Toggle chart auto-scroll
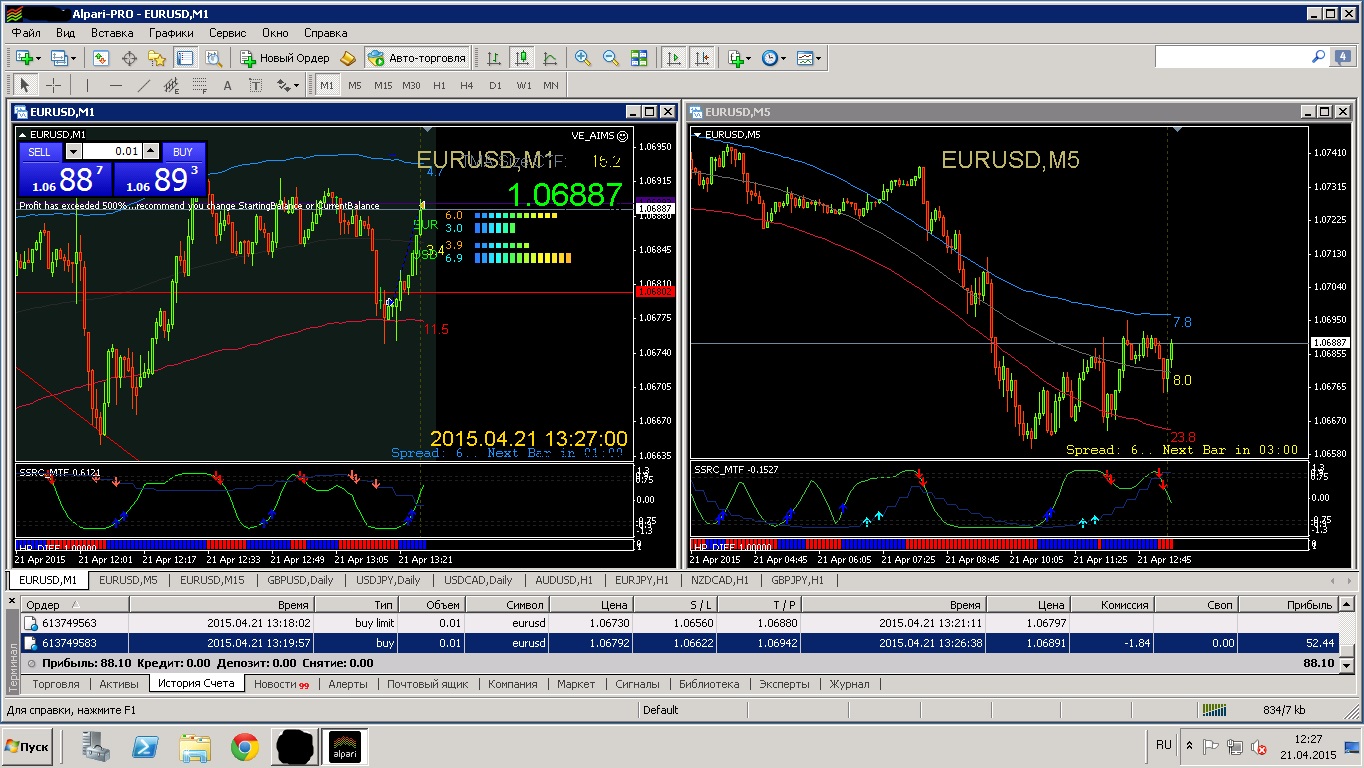Image resolution: width=1364 pixels, height=768 pixels. 675,58
